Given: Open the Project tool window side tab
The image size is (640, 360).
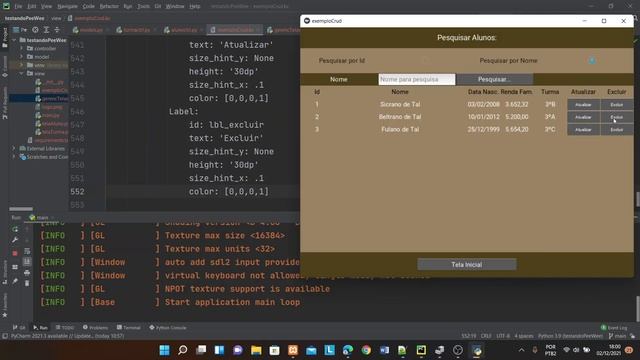Looking at the screenshot, I should [x=4, y=38].
